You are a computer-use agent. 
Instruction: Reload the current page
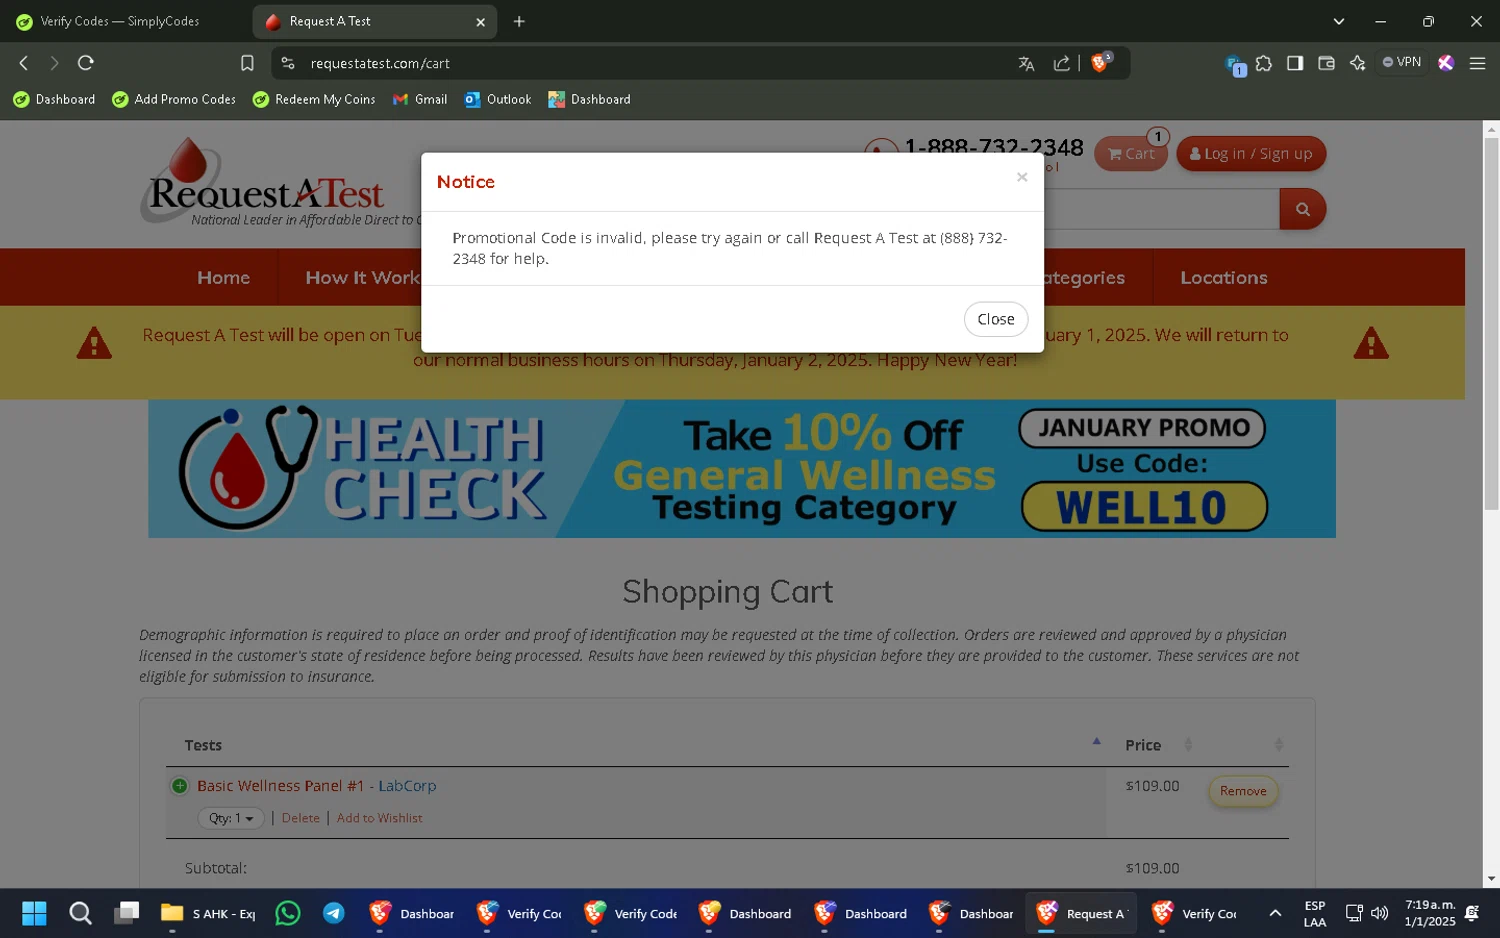pos(86,63)
